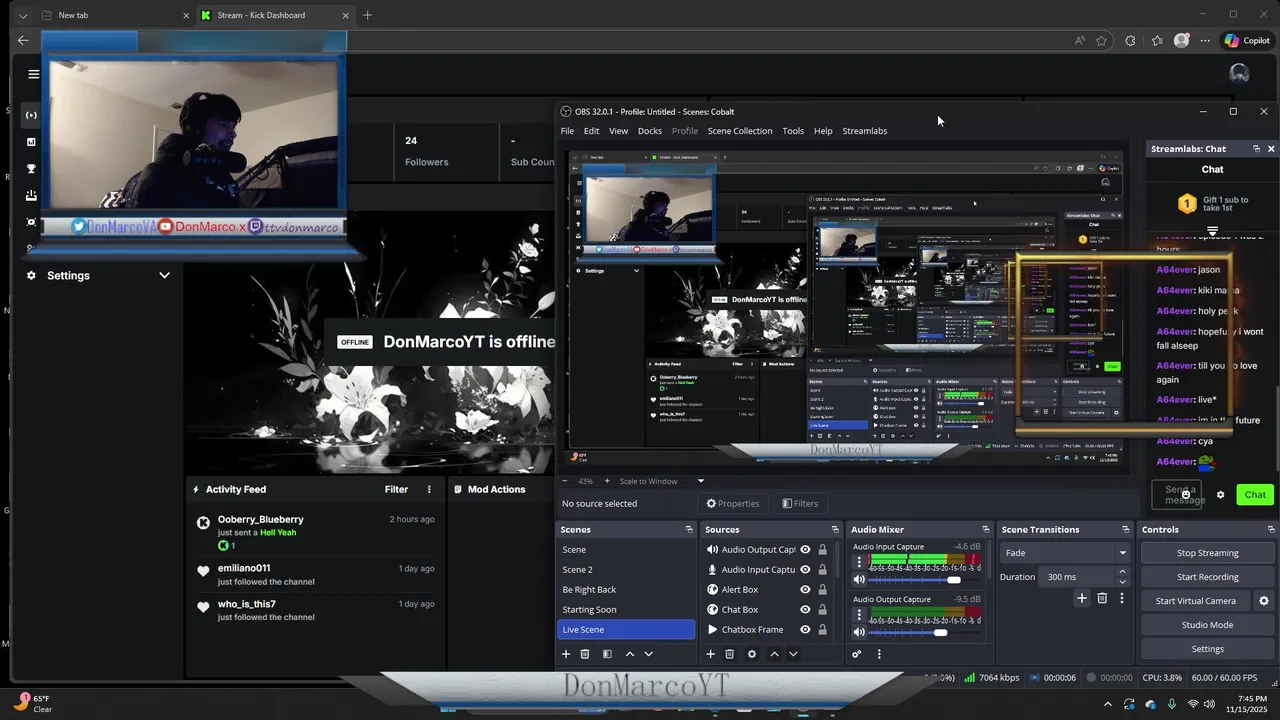
Task: Move source up with Sources up arrow
Action: [x=774, y=654]
